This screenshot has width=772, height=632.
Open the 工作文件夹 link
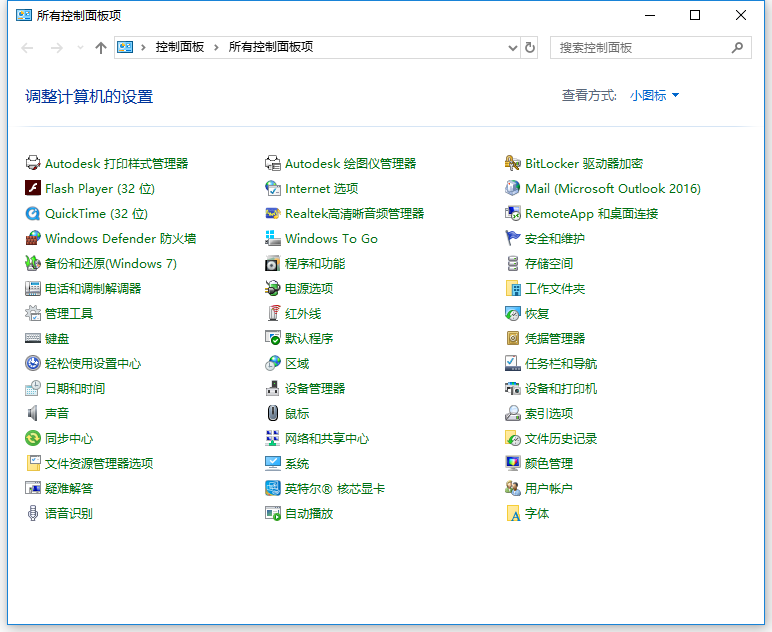pos(555,288)
